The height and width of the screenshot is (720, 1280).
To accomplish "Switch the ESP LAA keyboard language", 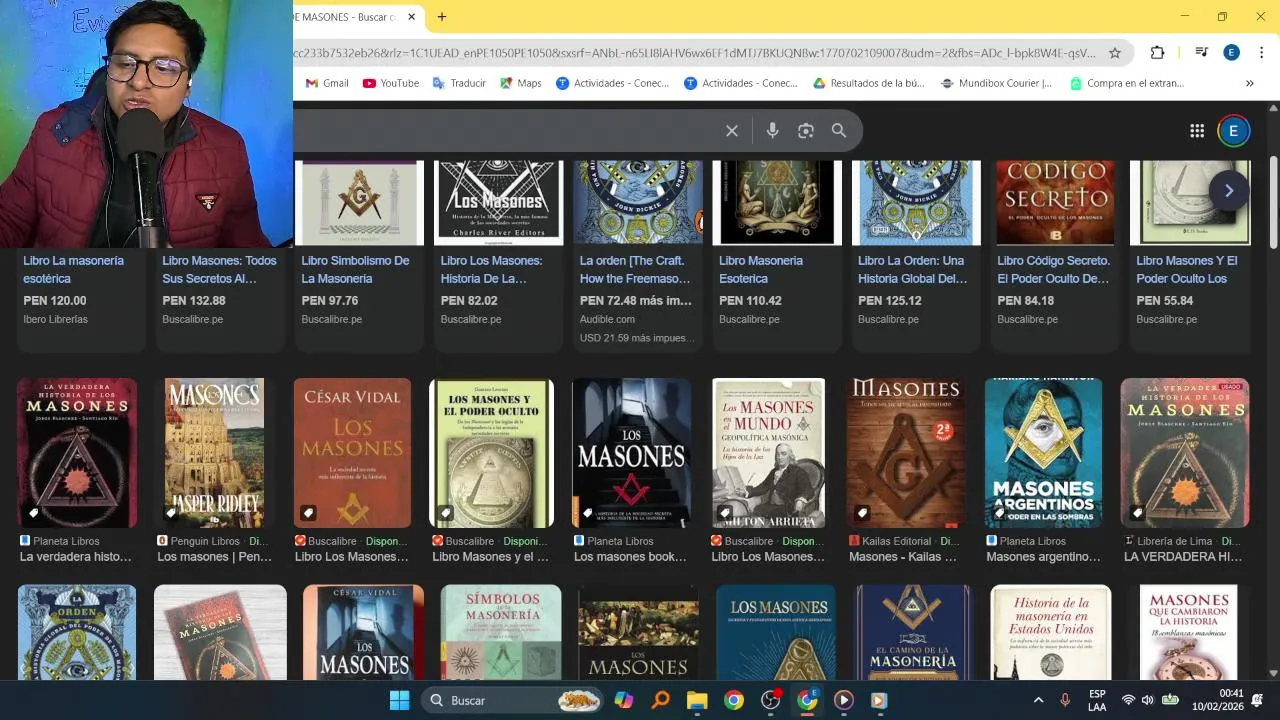I will 1097,700.
